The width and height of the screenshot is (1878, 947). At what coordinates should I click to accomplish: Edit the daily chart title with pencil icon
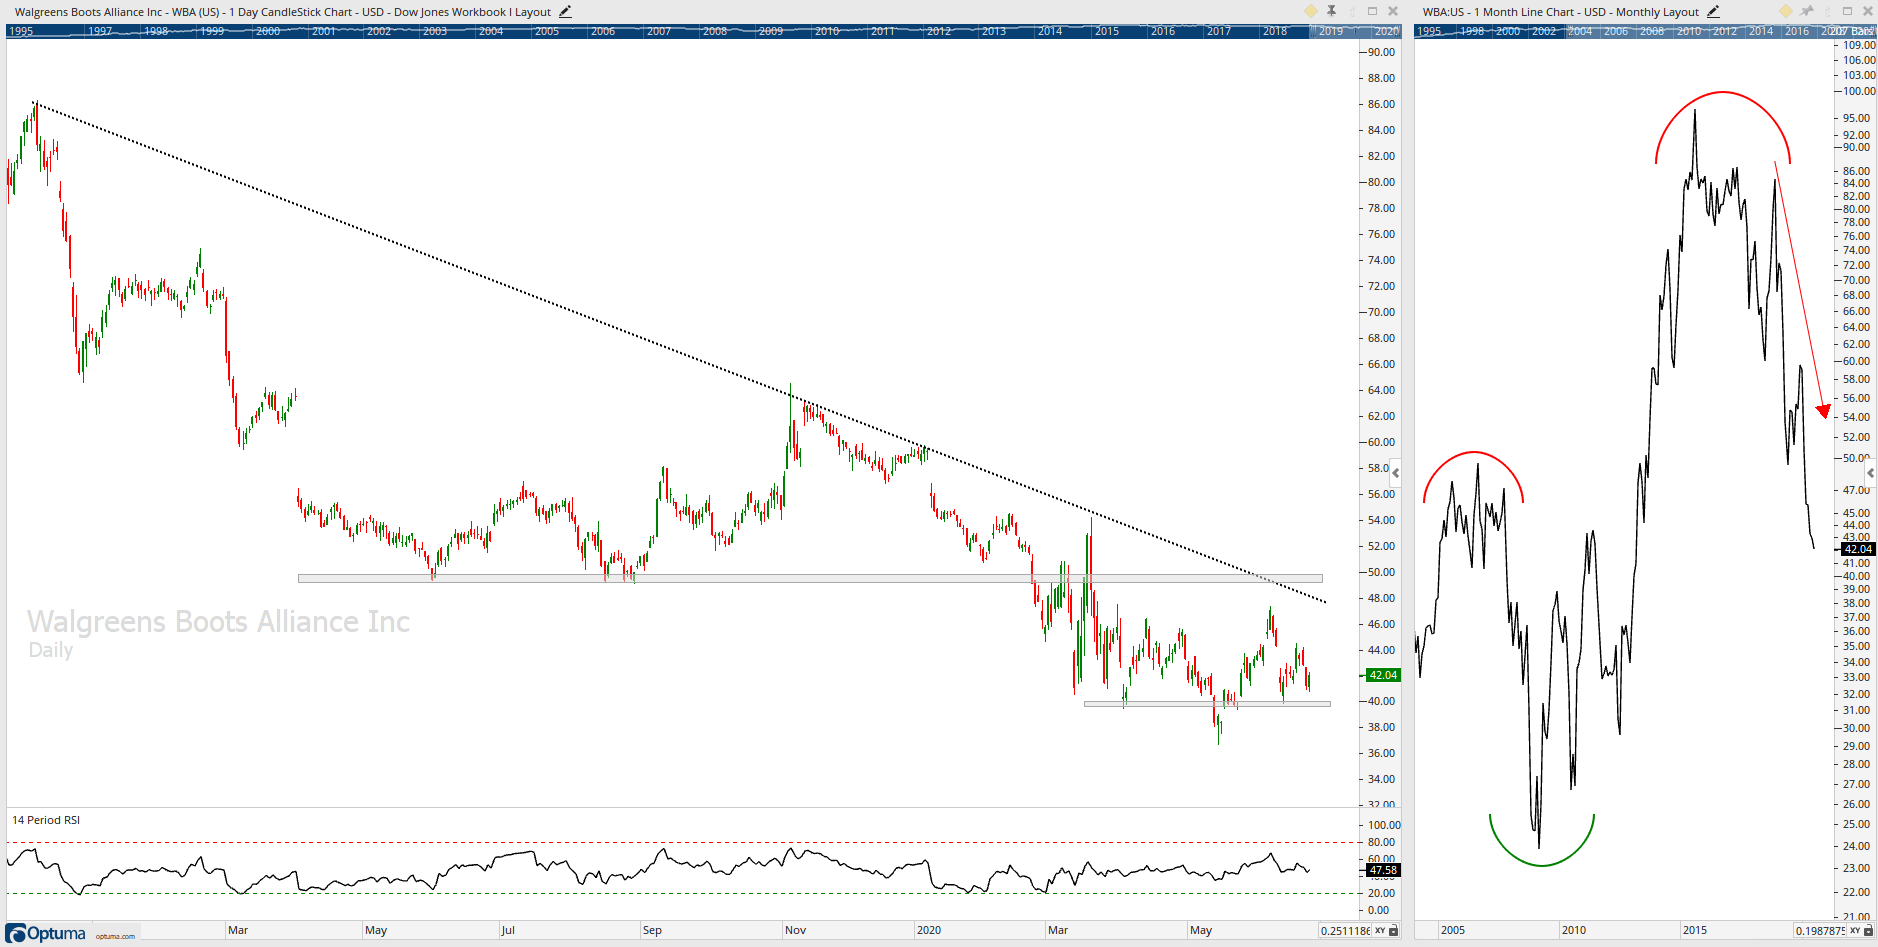(x=565, y=12)
